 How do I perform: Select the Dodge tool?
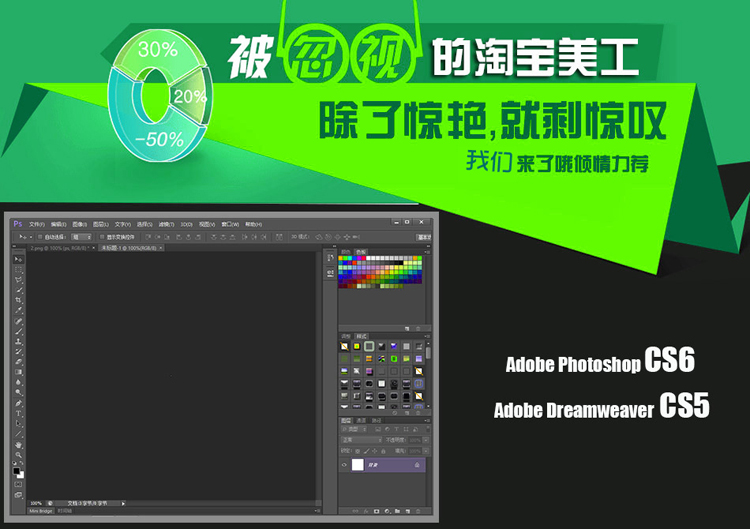tap(18, 392)
